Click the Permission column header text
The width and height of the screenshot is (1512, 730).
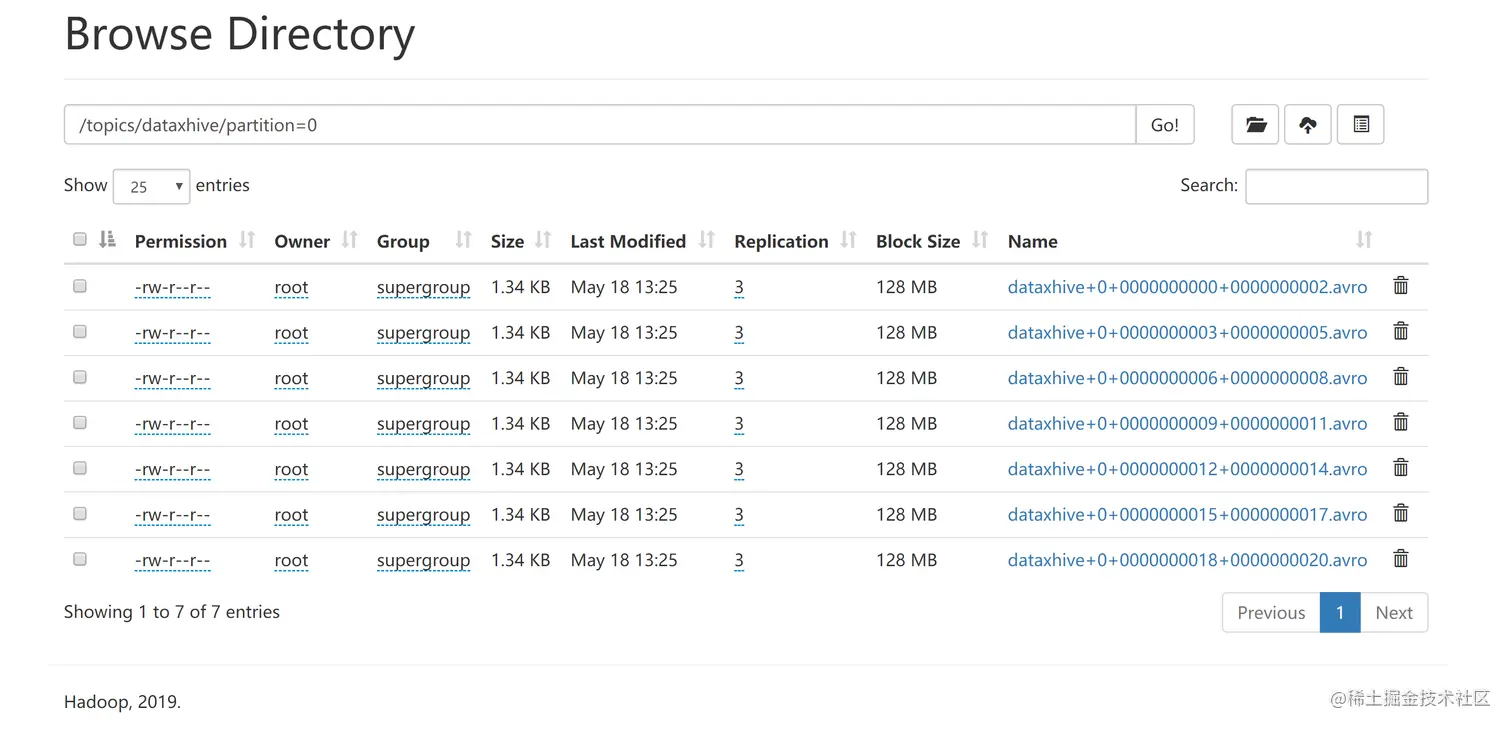click(181, 241)
